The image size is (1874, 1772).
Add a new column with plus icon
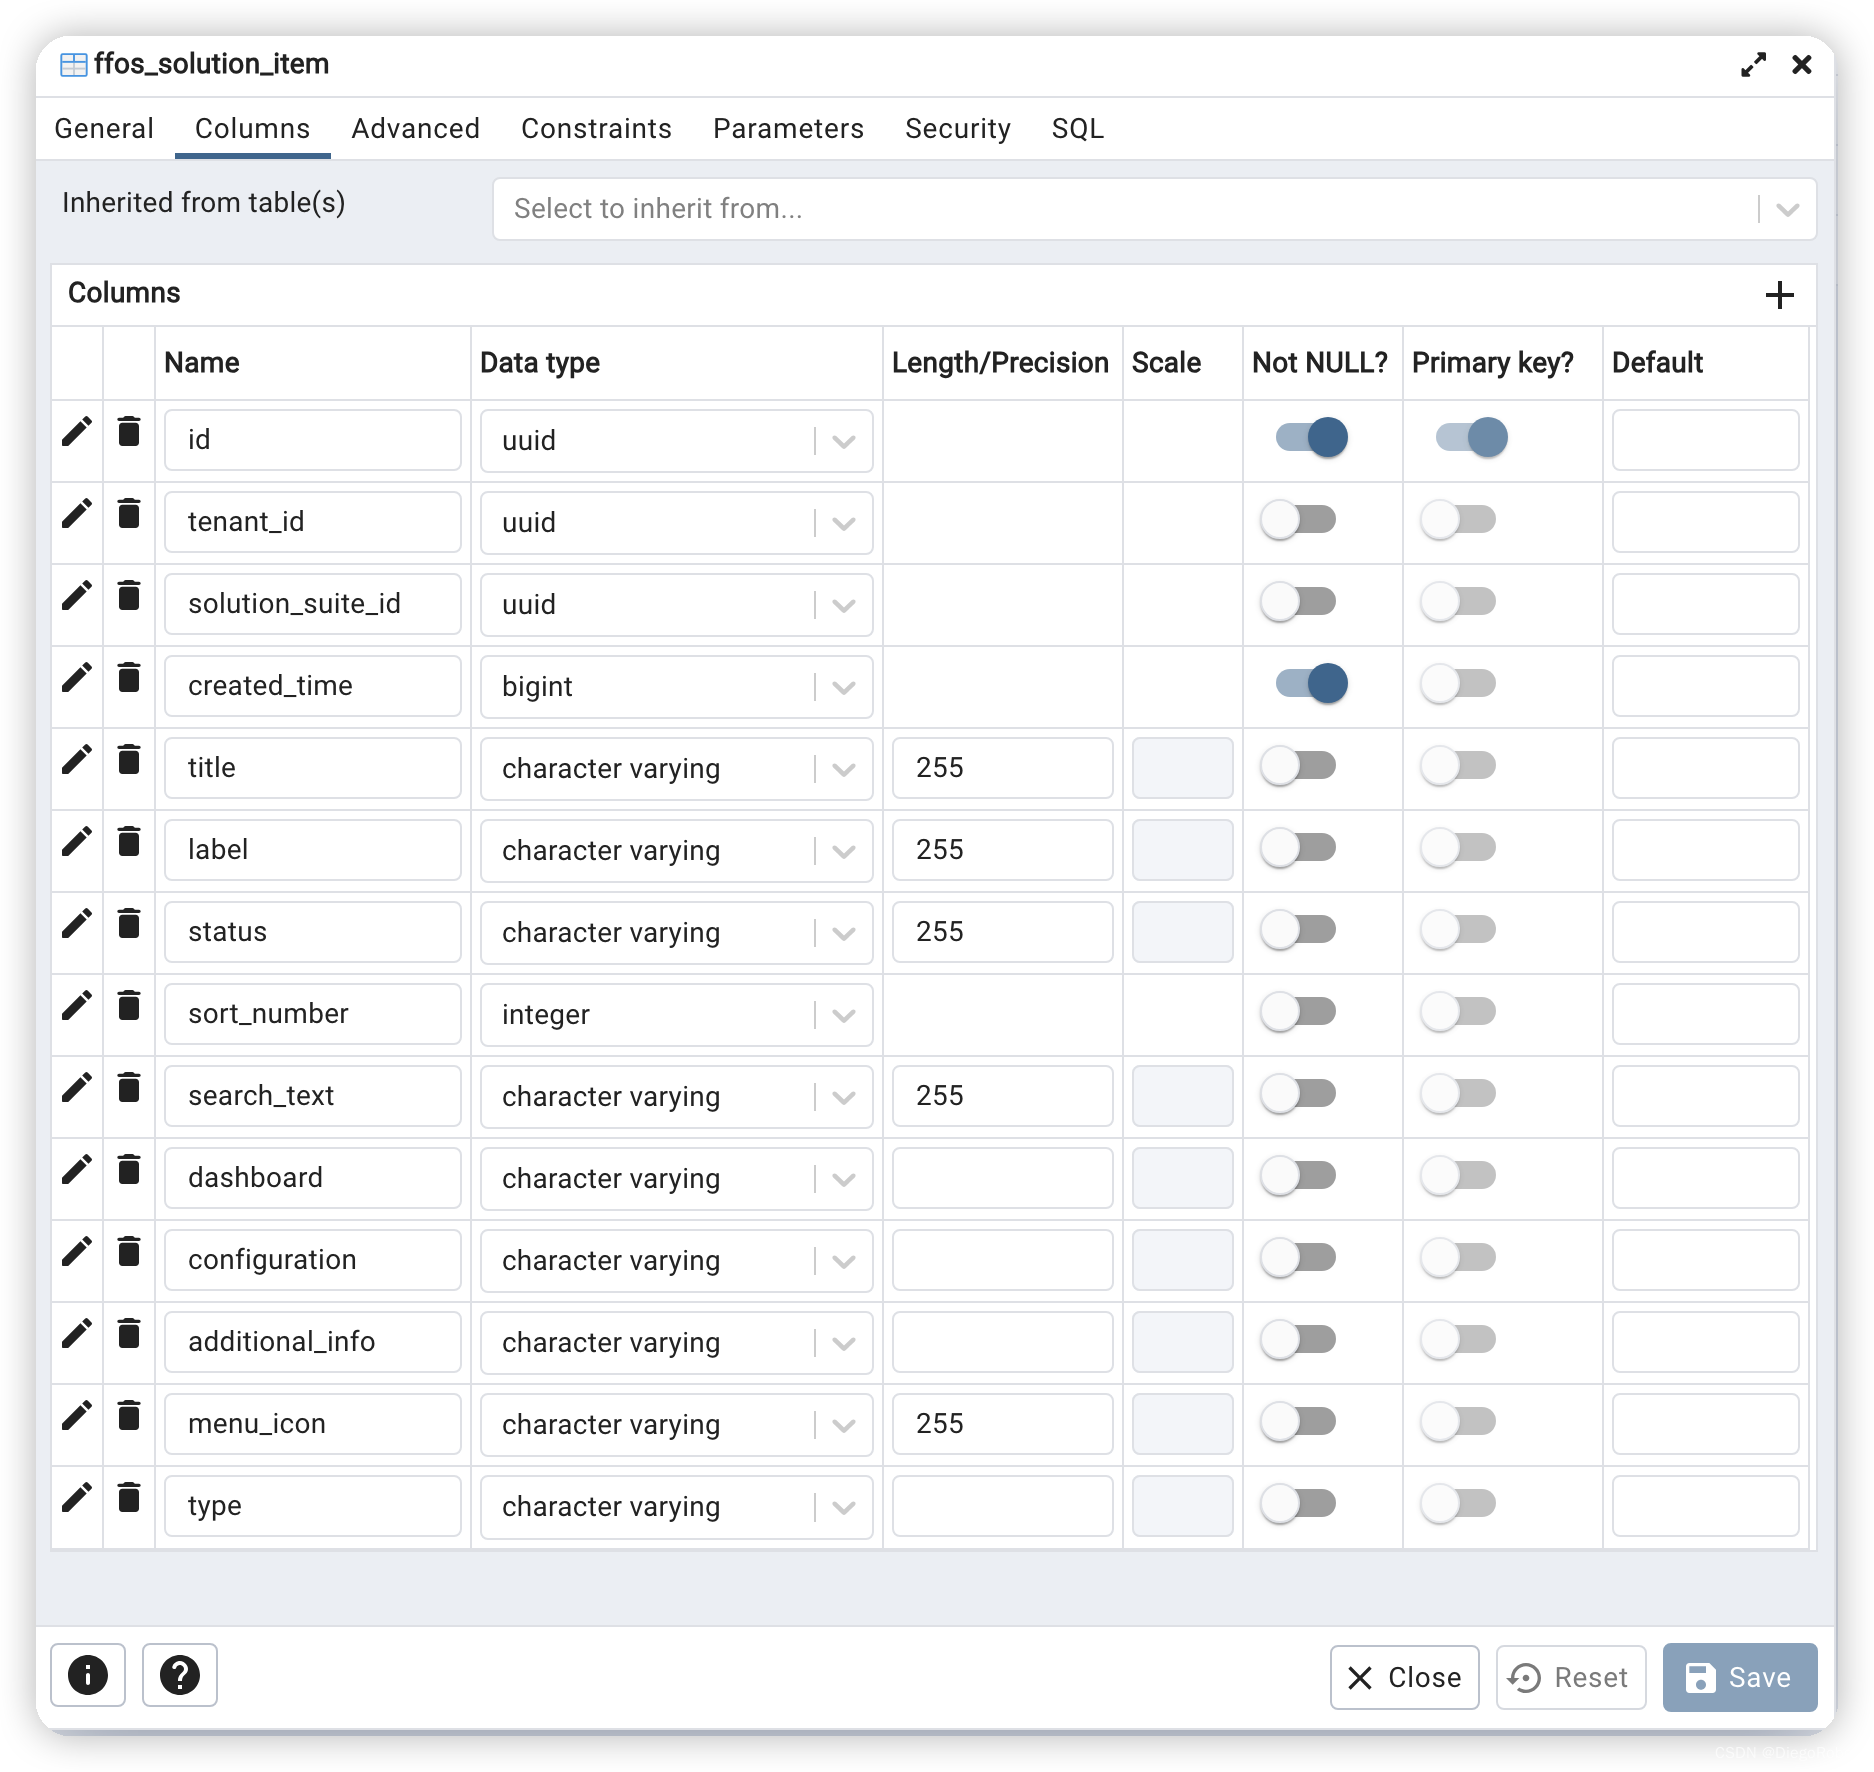point(1779,295)
